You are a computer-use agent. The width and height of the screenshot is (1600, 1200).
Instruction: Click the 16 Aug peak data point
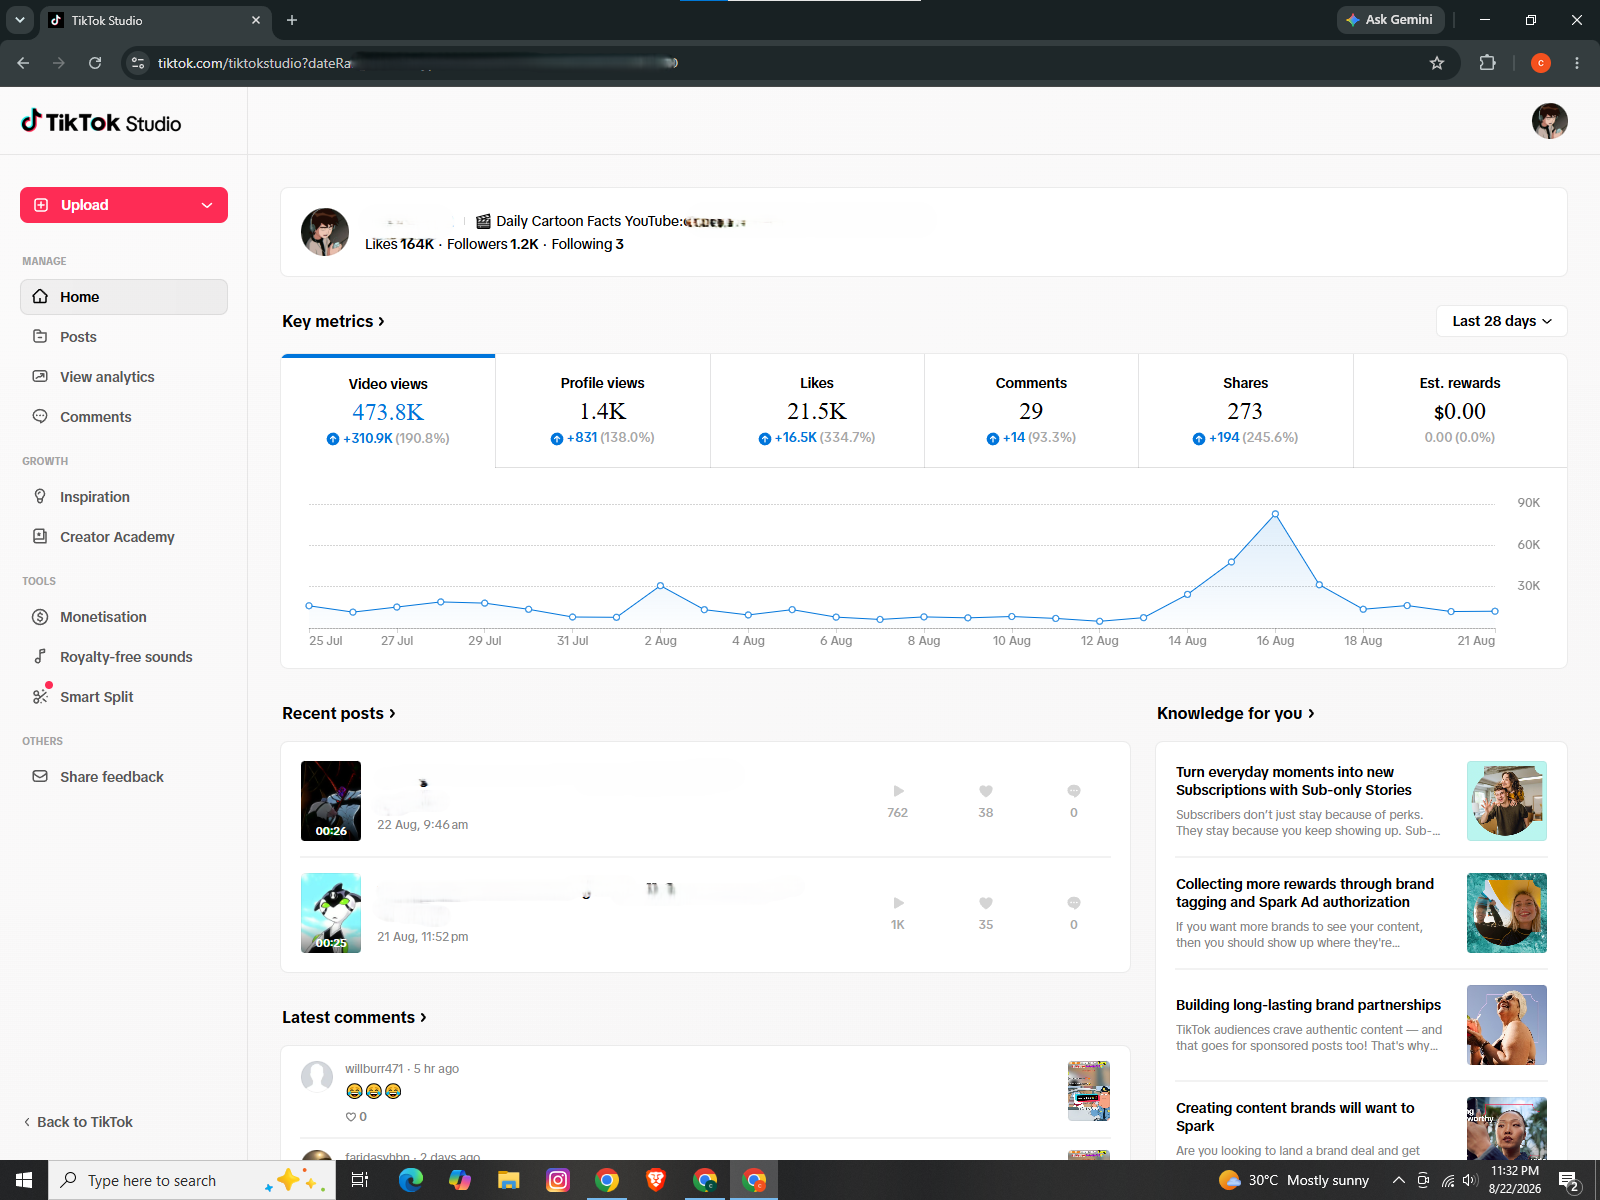[x=1275, y=514]
